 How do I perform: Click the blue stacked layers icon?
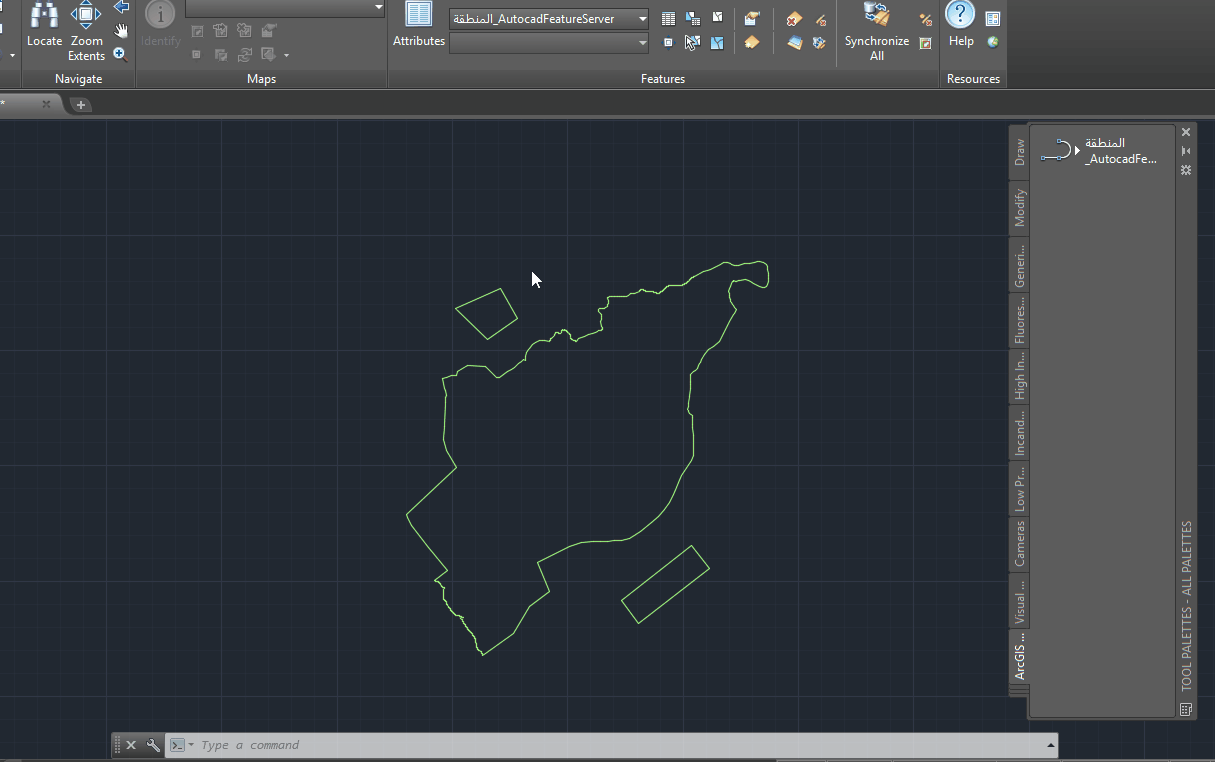pos(794,42)
